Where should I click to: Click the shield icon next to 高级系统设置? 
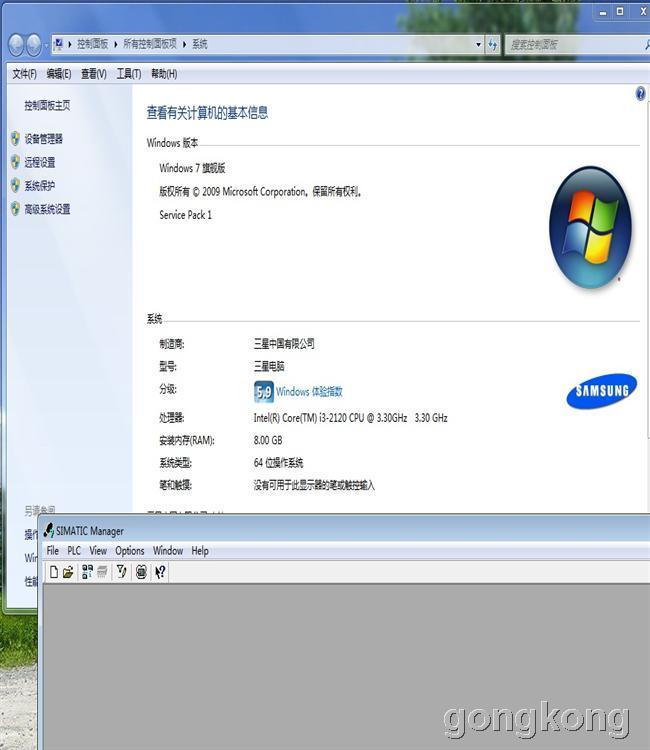coord(15,209)
